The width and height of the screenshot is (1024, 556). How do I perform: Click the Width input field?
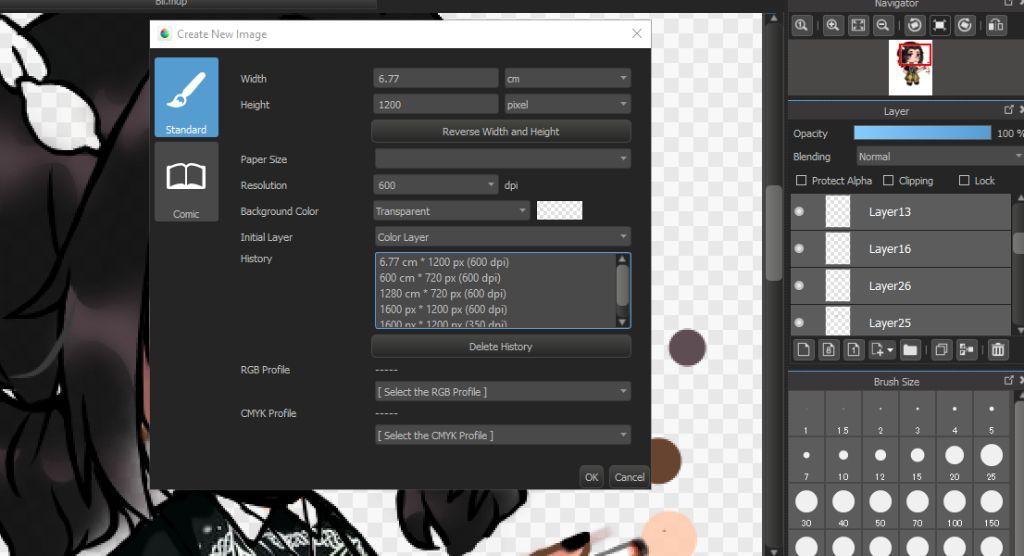click(x=436, y=78)
